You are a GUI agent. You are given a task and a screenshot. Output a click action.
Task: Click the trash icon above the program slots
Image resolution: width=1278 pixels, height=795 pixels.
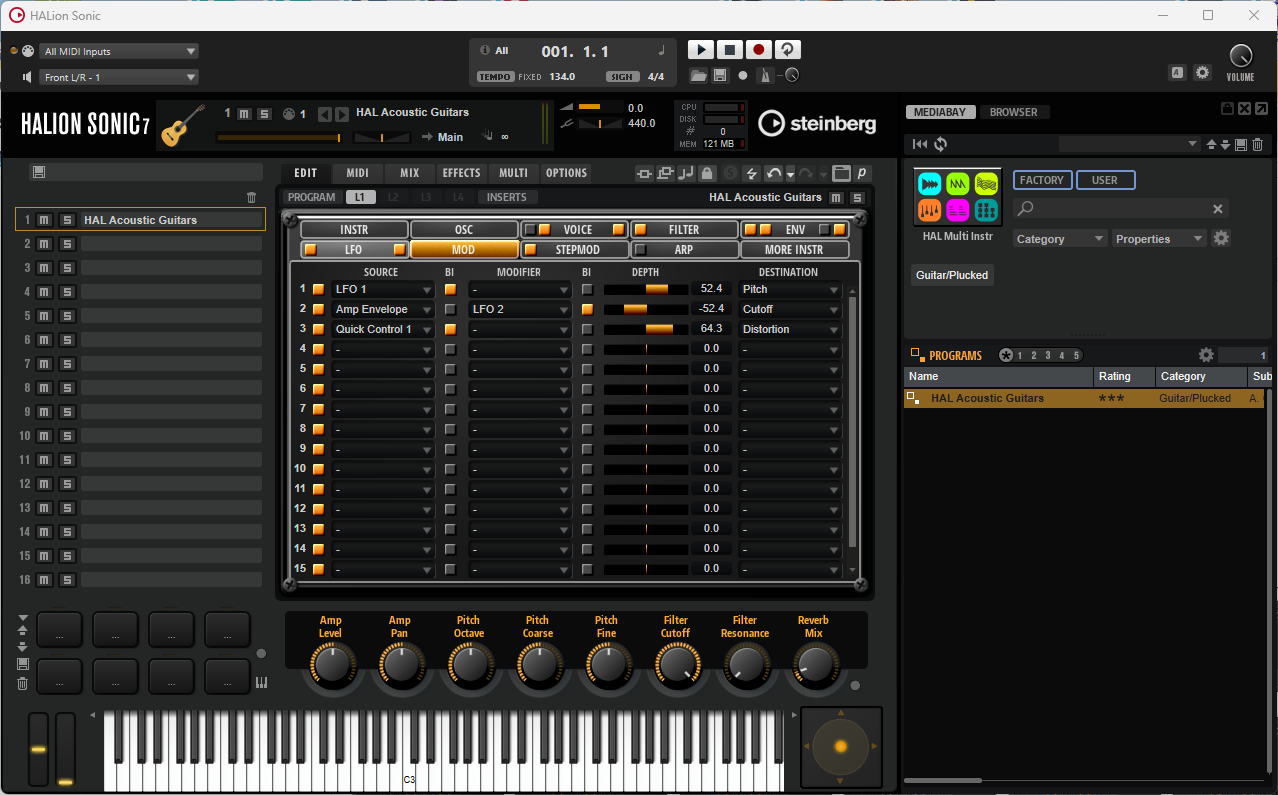(252, 197)
